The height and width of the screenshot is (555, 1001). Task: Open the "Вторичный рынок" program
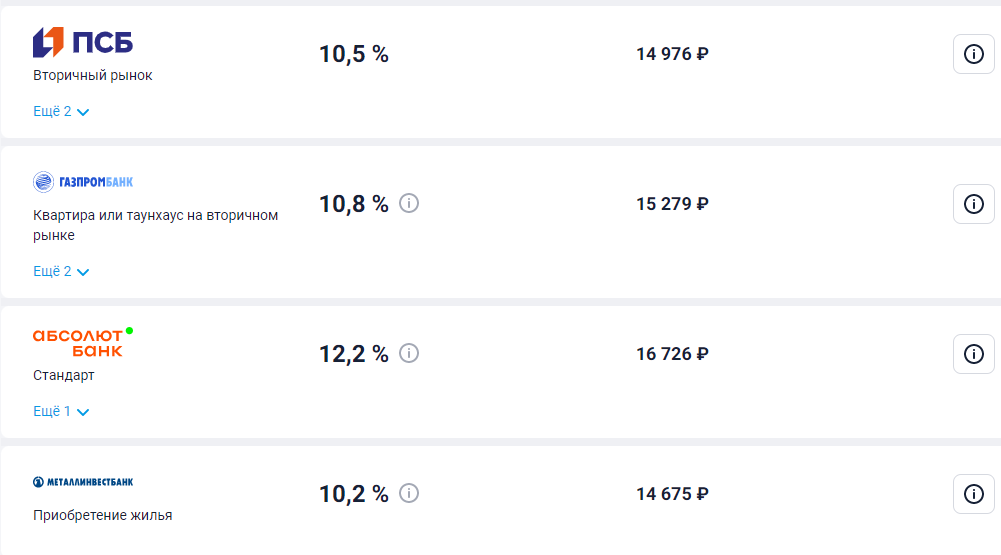coord(93,75)
